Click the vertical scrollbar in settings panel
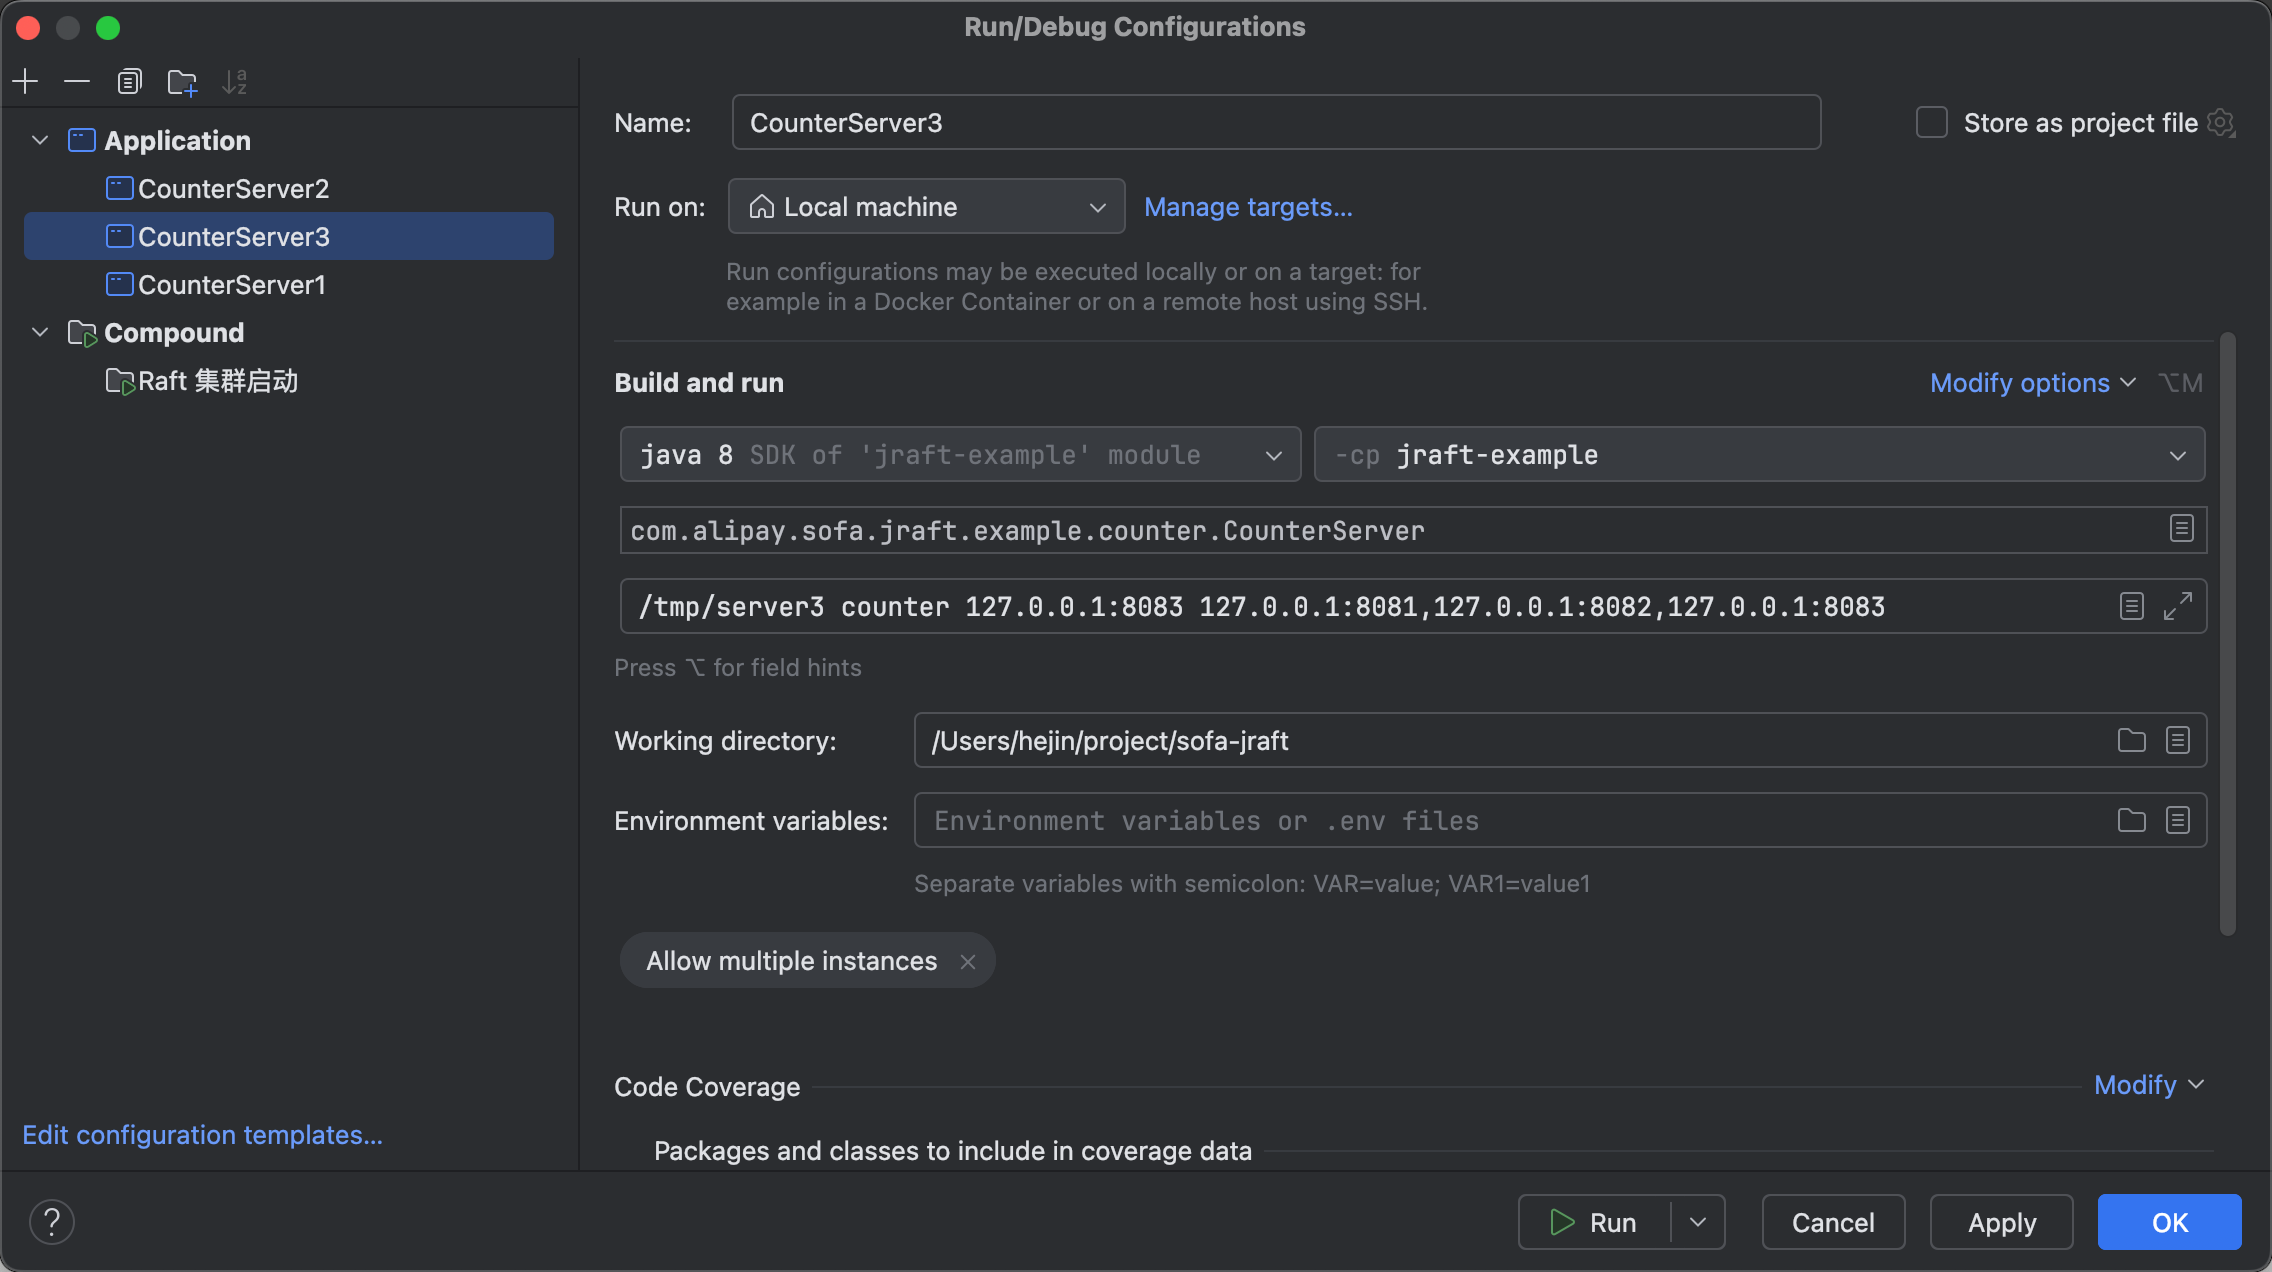Viewport: 2272px width, 1272px height. 2227,634
